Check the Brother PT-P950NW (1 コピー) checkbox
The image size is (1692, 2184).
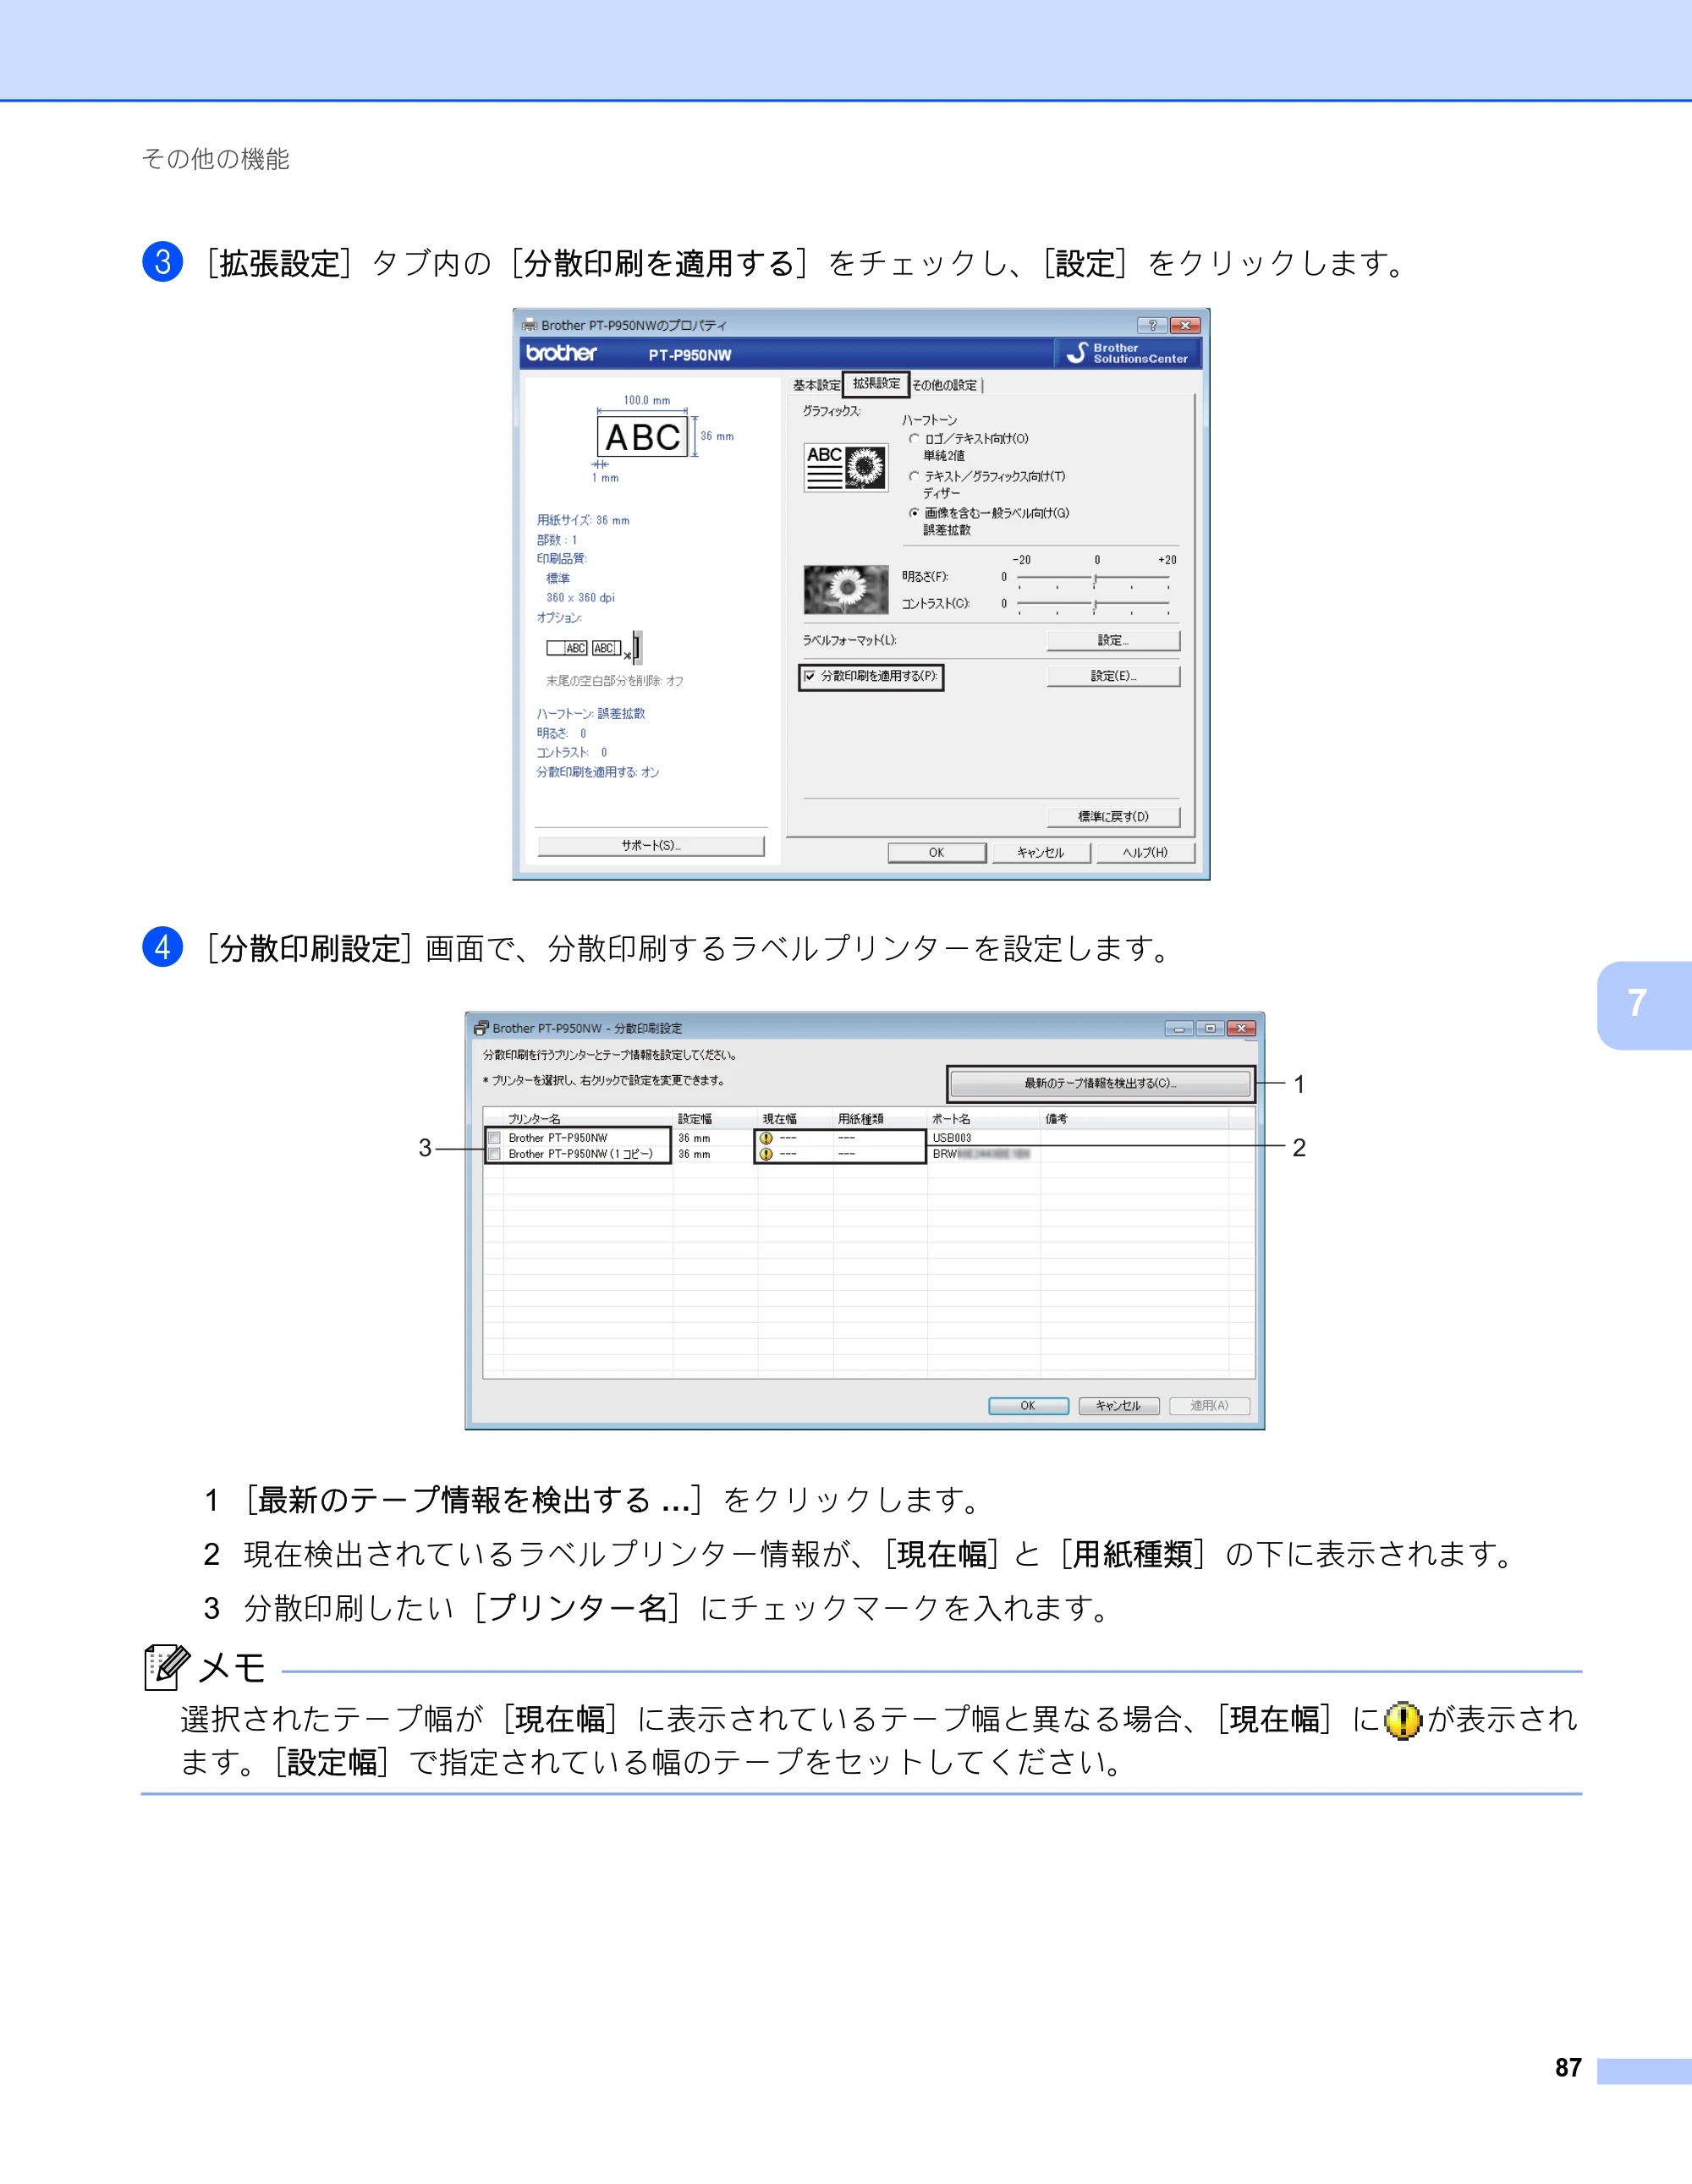494,1154
